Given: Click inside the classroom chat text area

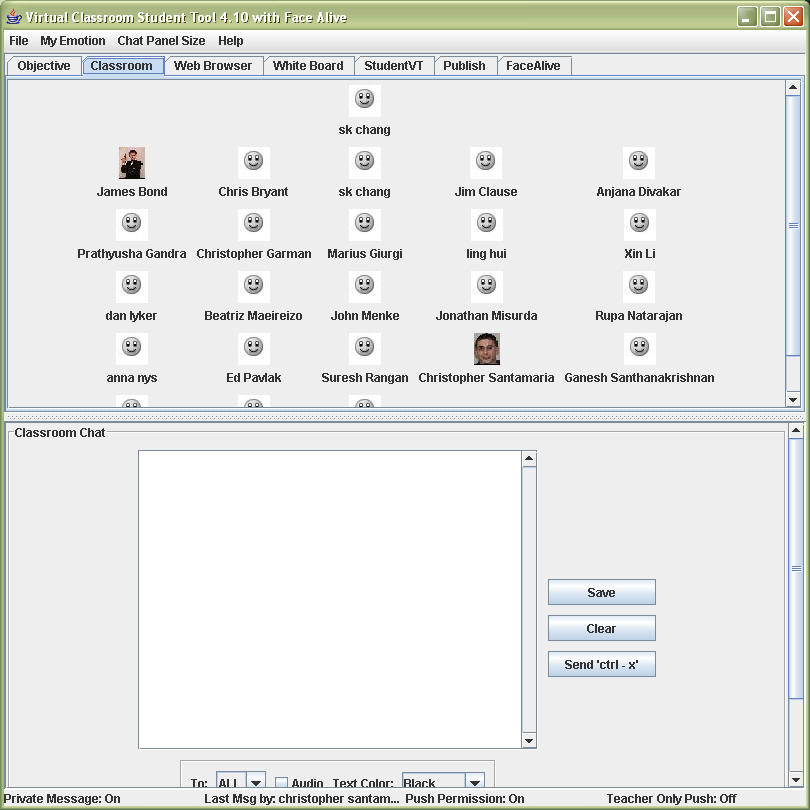Looking at the screenshot, I should pos(330,598).
